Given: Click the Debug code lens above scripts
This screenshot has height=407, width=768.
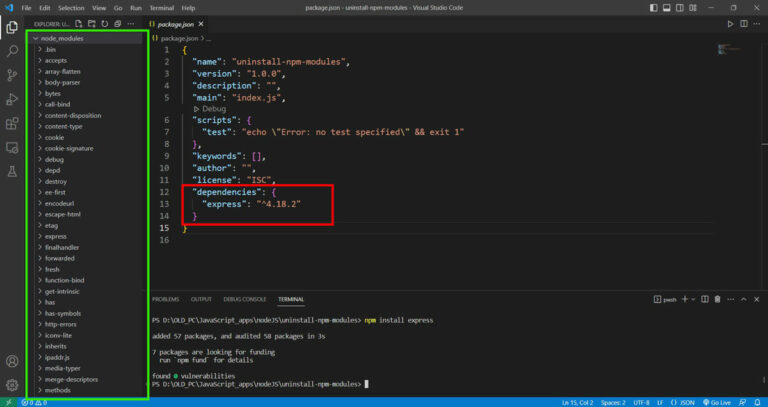Looking at the screenshot, I should 214,108.
